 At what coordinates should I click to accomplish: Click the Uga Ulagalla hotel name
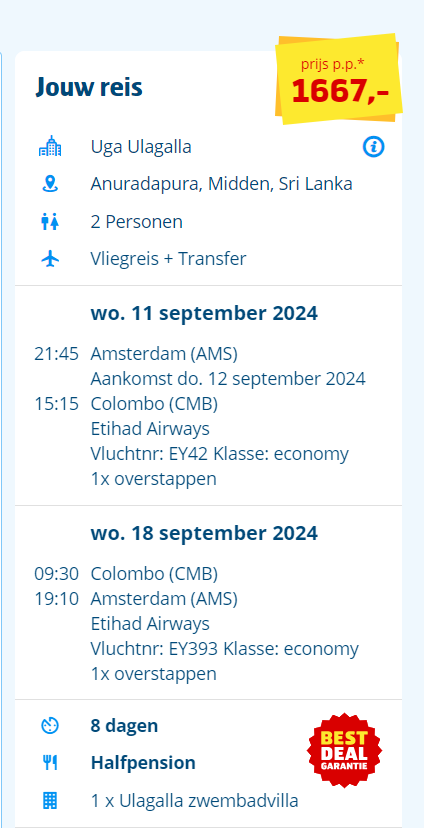[x=141, y=147]
